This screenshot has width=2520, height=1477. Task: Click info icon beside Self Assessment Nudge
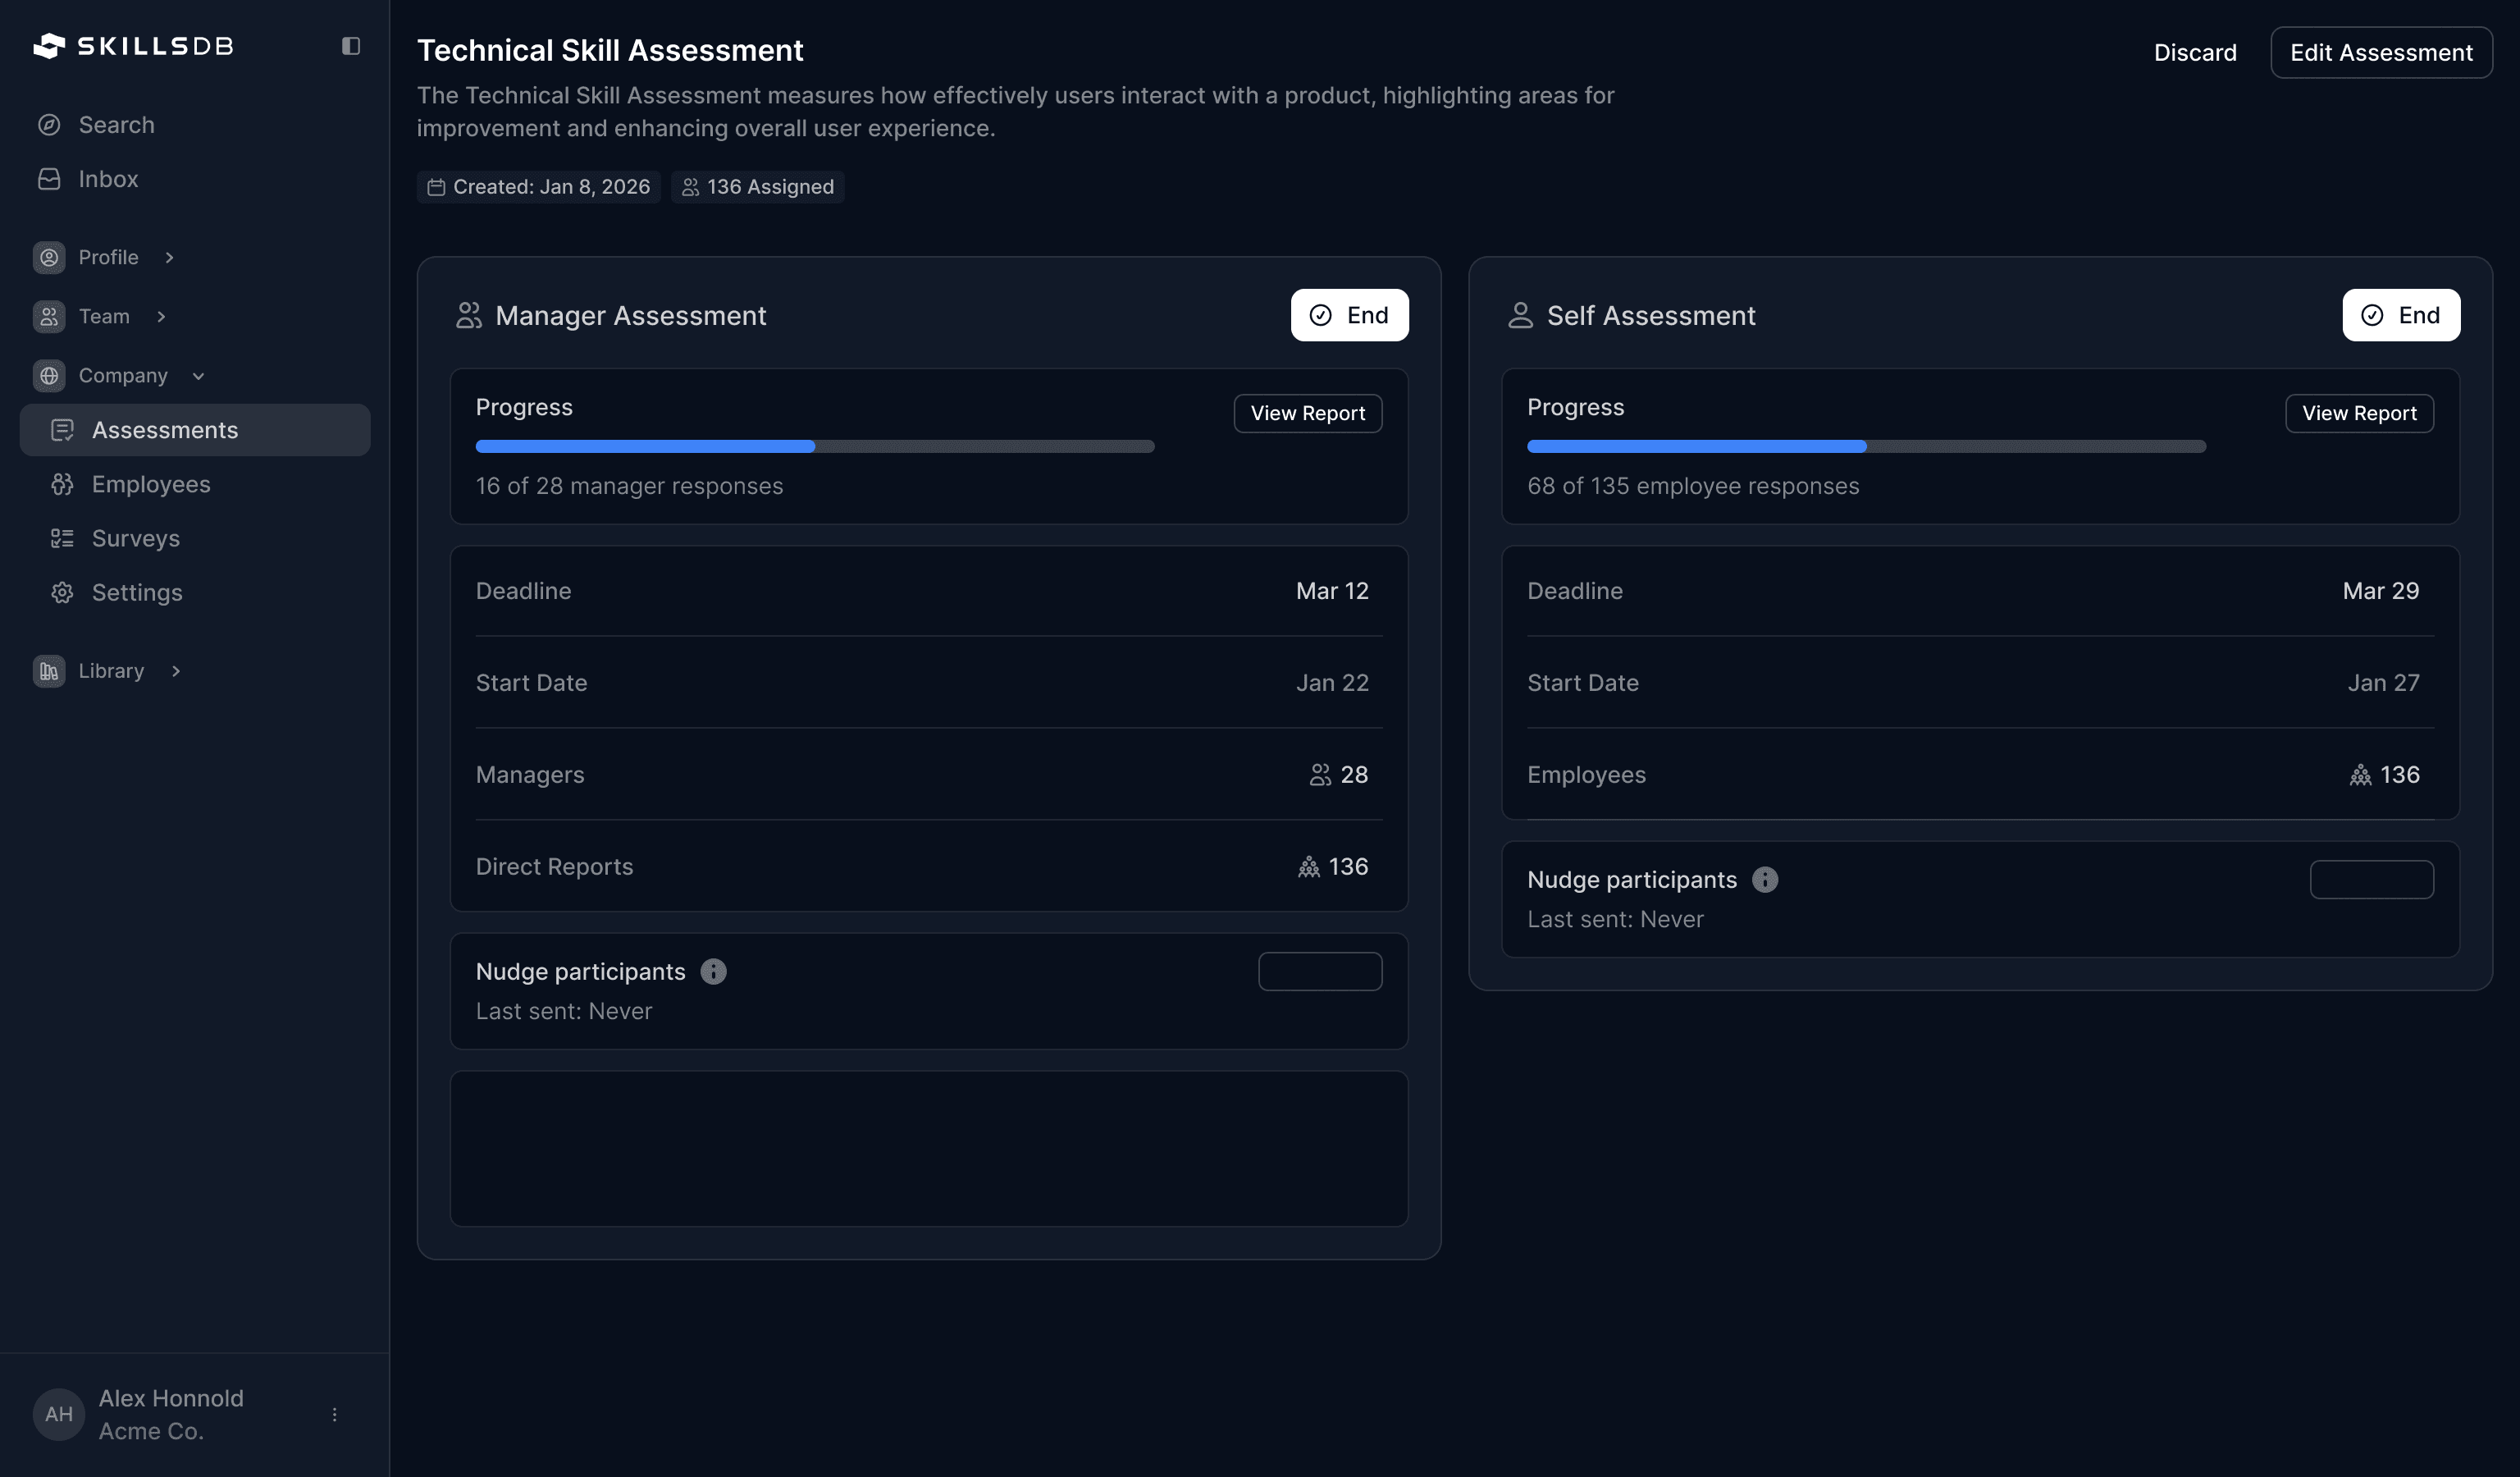[1765, 880]
